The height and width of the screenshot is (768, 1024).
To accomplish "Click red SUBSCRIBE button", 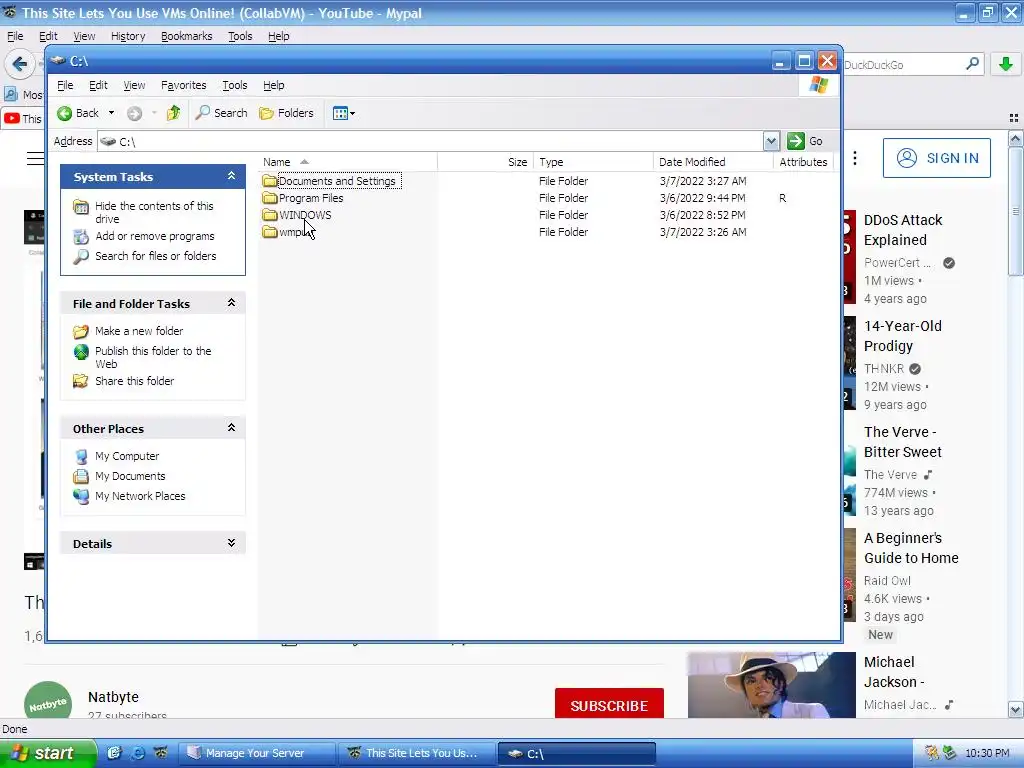I will [x=609, y=705].
